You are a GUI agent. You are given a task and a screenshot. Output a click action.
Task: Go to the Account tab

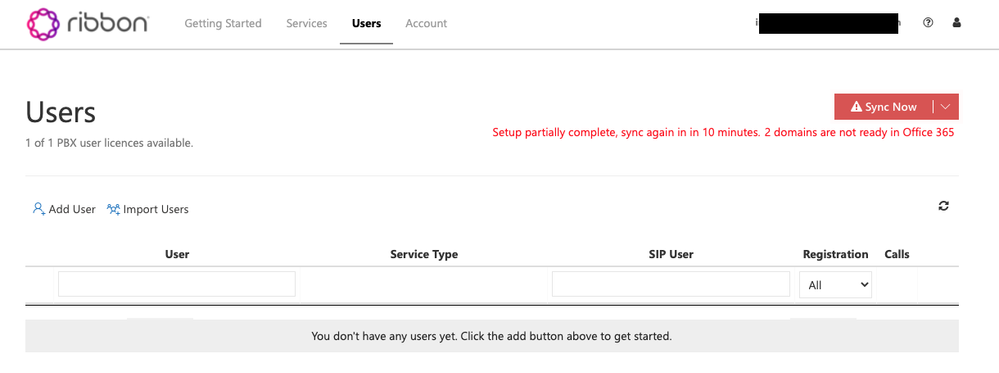pos(426,24)
